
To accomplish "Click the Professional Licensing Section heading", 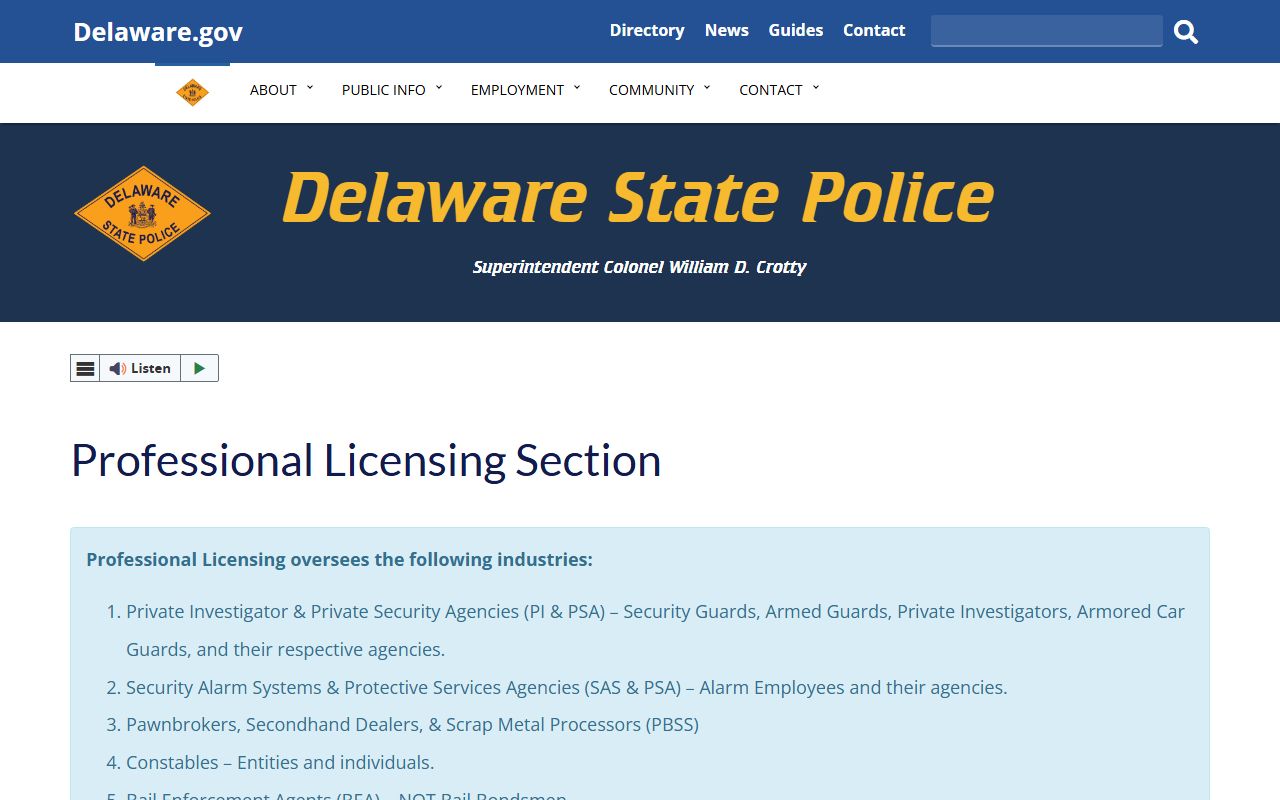I will (366, 461).
